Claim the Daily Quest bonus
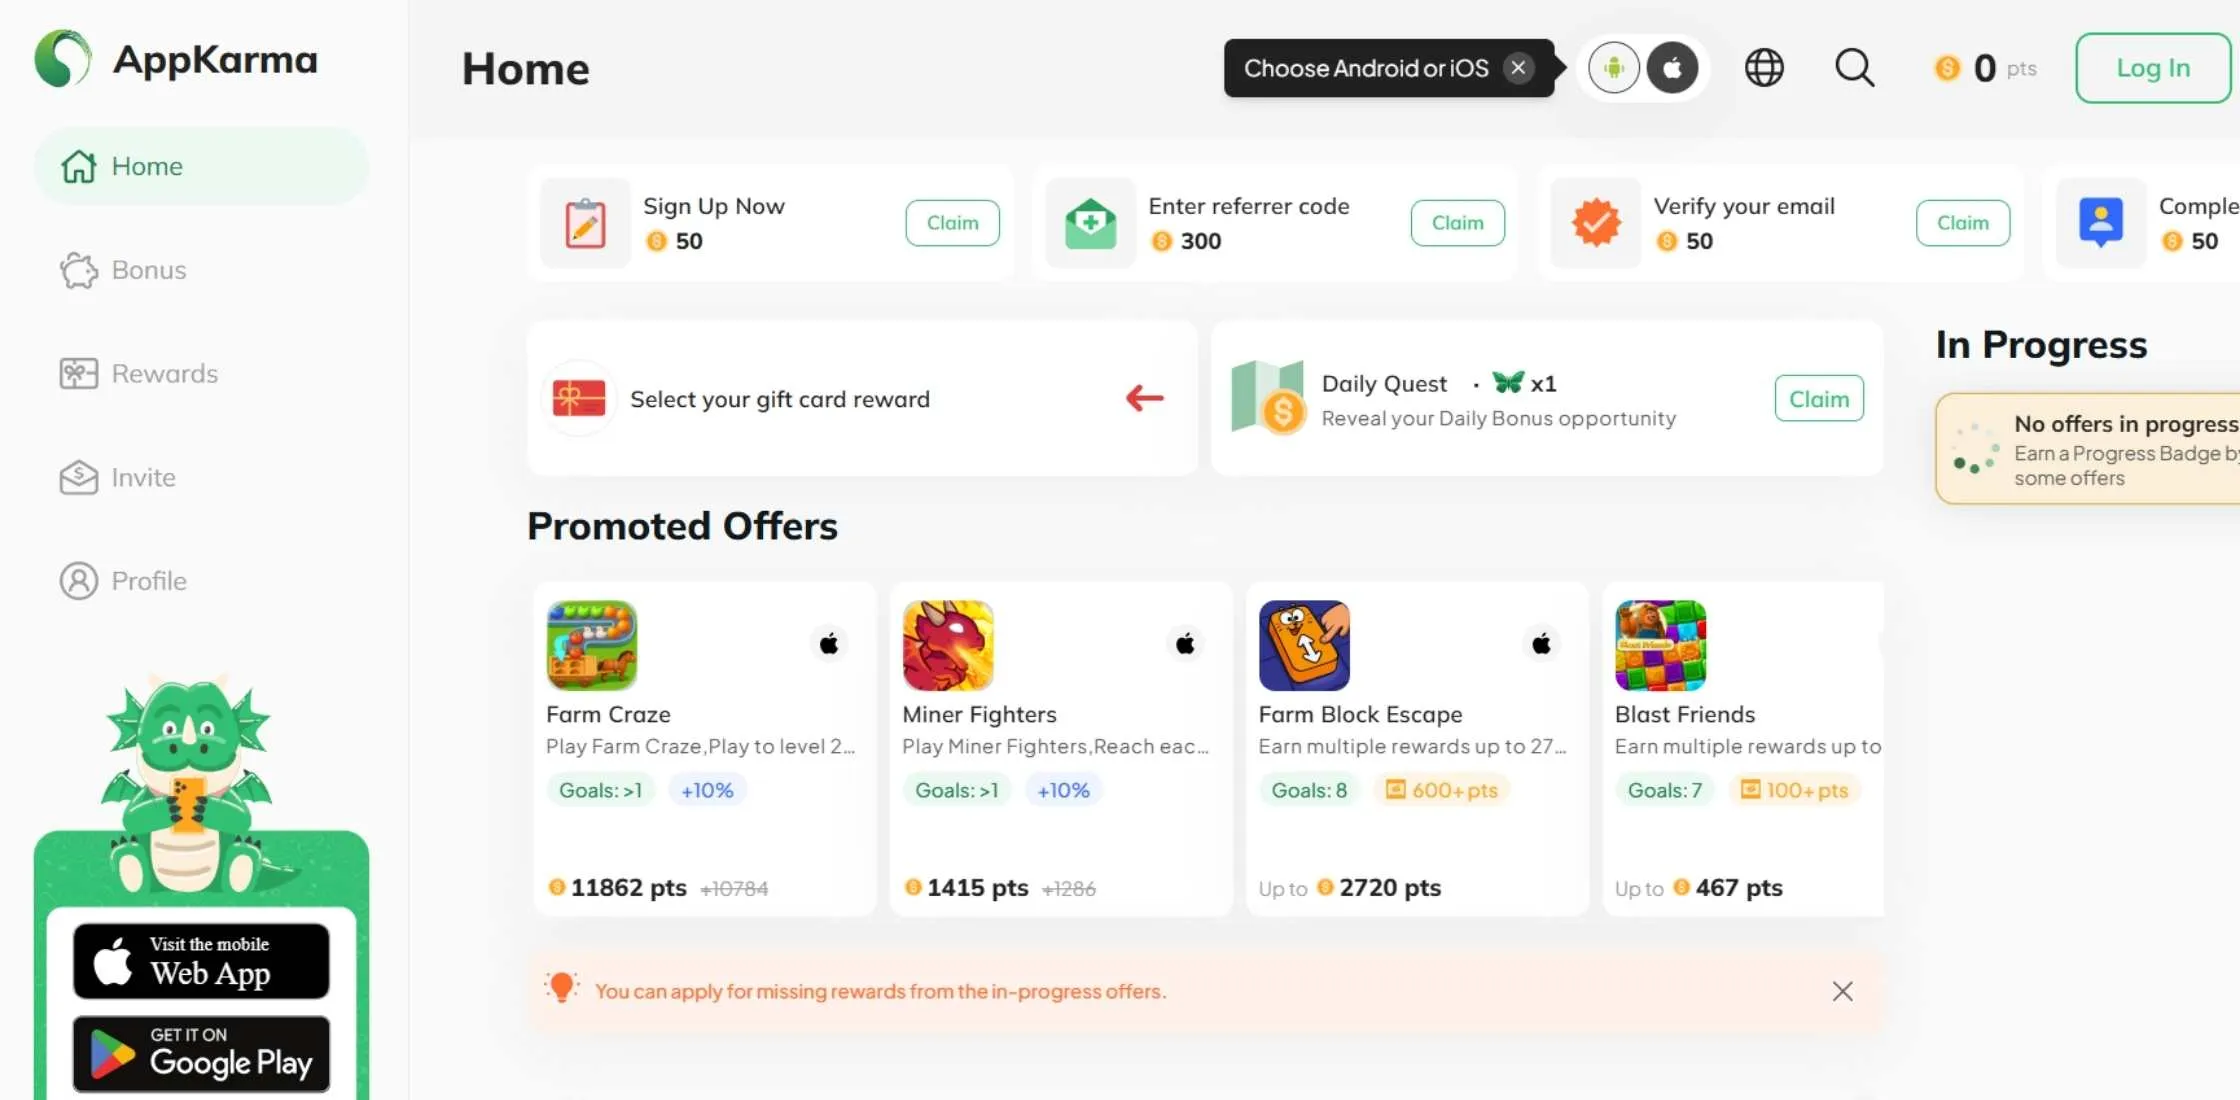The image size is (2240, 1100). [1819, 398]
